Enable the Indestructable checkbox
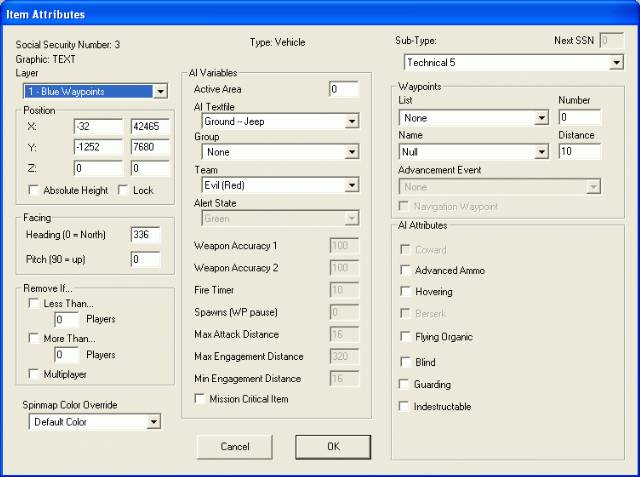The height and width of the screenshot is (477, 640). point(404,406)
